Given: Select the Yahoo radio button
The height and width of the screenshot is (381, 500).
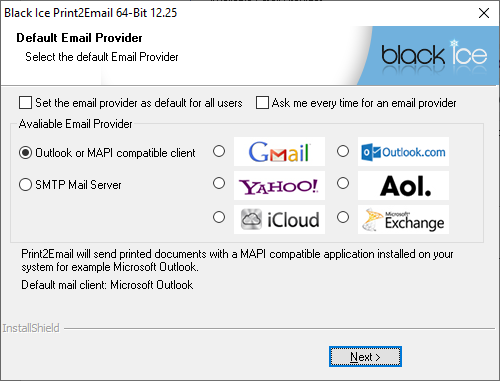Looking at the screenshot, I should [219, 183].
